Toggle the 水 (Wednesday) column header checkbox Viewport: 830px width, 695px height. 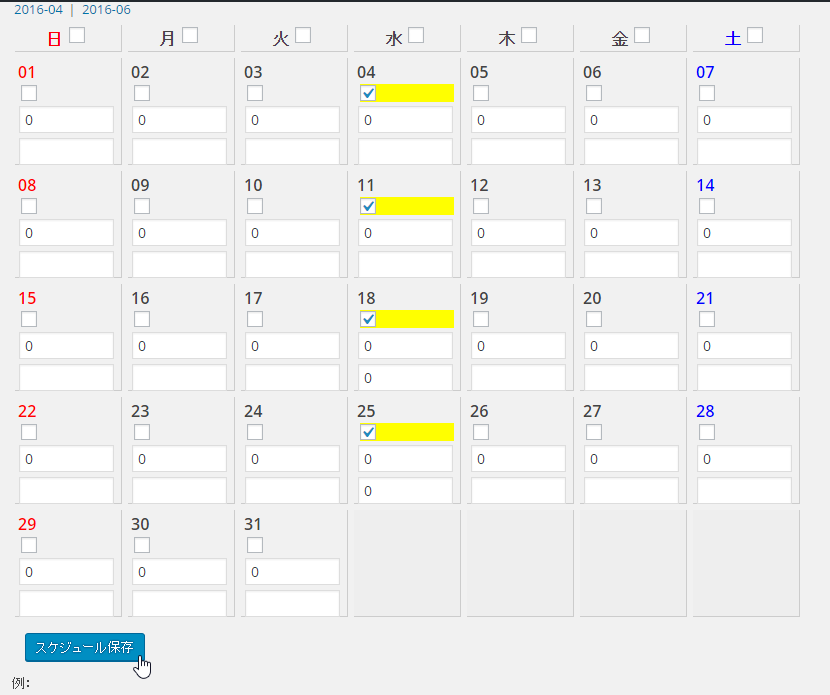pyautogui.click(x=416, y=36)
